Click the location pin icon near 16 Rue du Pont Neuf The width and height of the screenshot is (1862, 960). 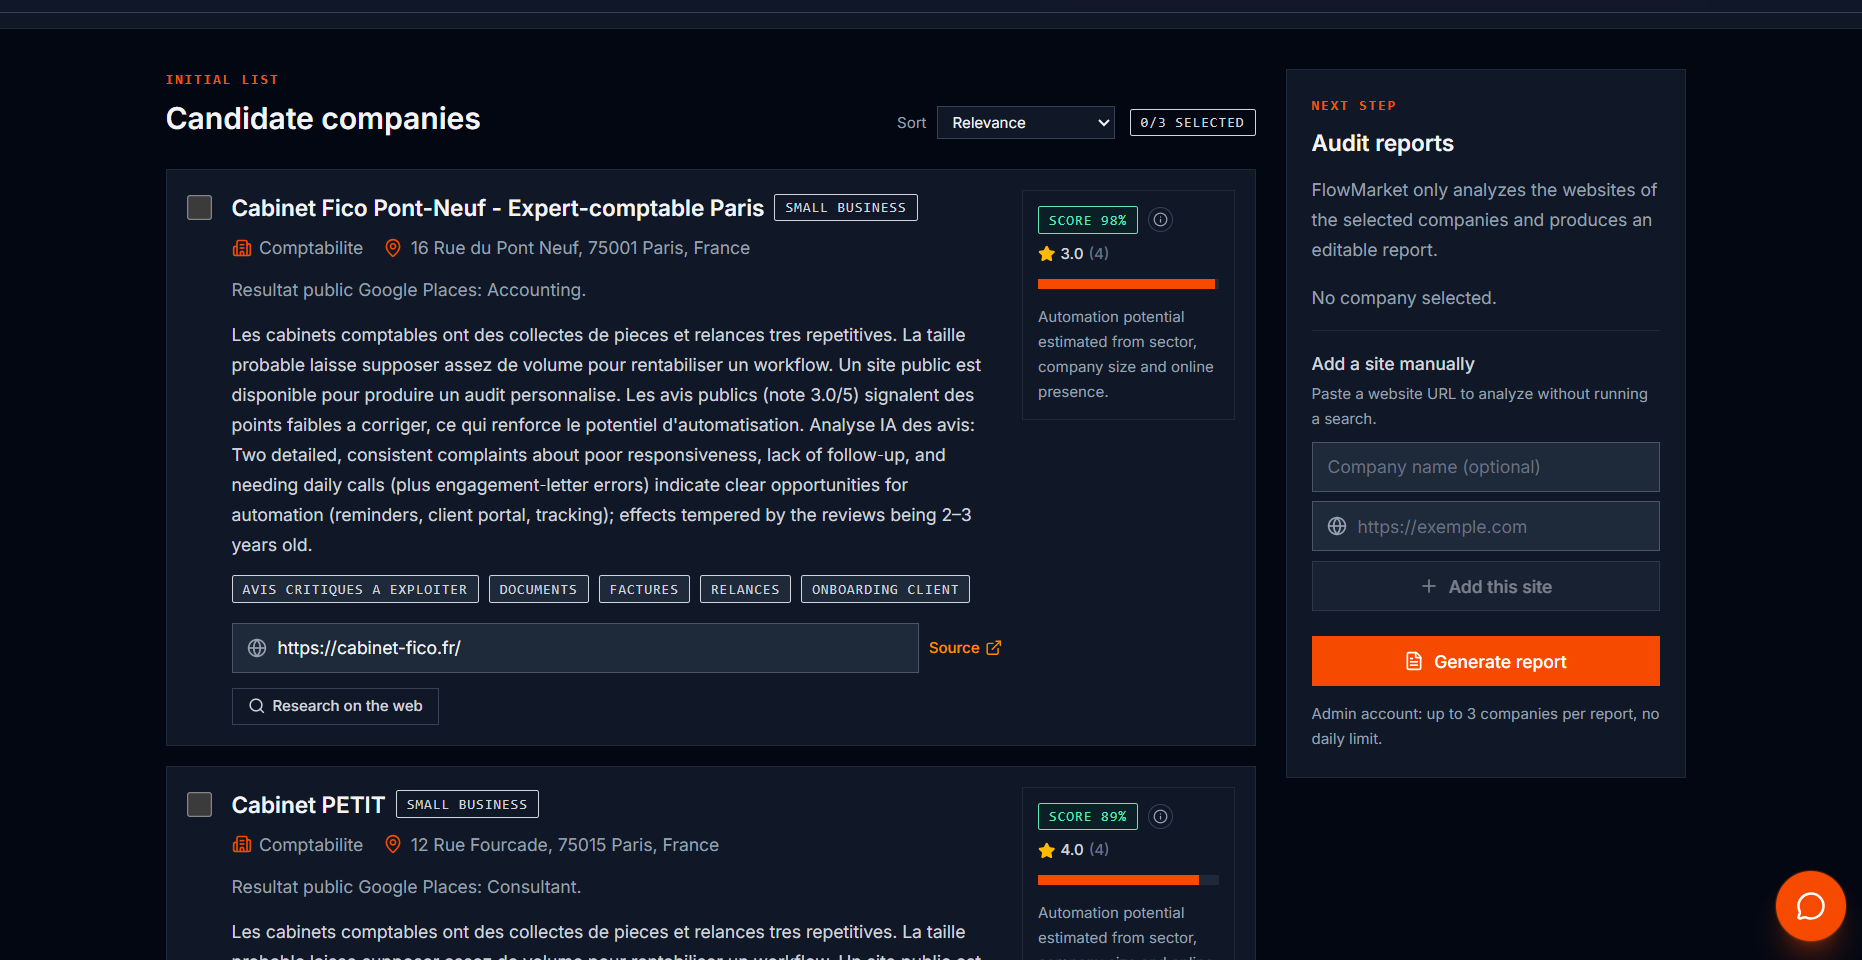pos(393,248)
